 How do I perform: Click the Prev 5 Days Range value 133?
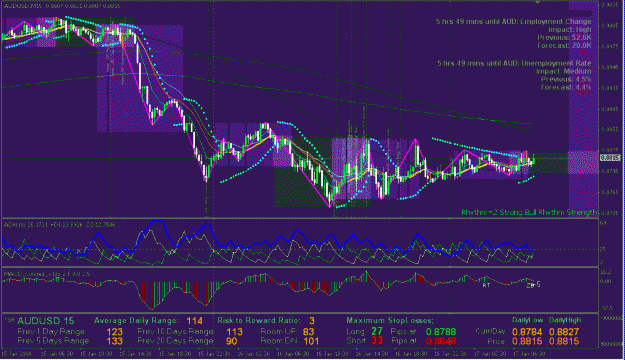pyautogui.click(x=114, y=341)
